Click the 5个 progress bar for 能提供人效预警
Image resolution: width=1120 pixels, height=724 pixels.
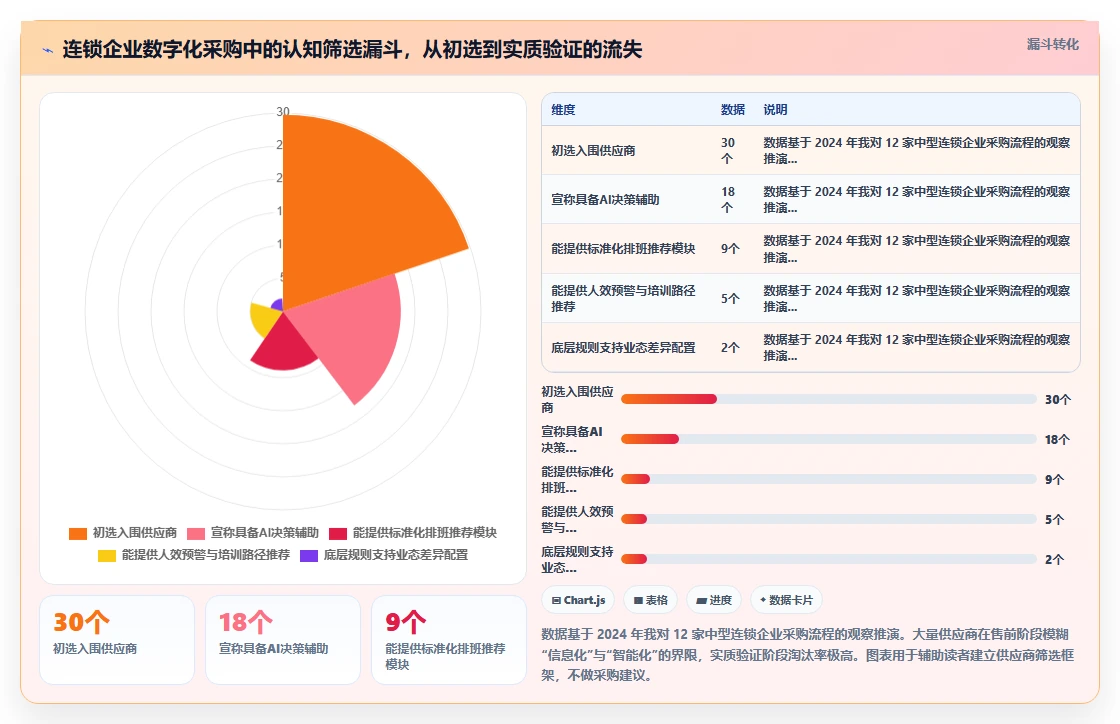829,519
